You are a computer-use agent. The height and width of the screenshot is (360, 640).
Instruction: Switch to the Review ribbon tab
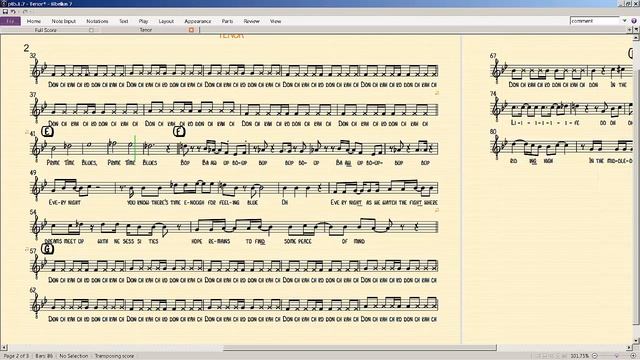[251, 21]
